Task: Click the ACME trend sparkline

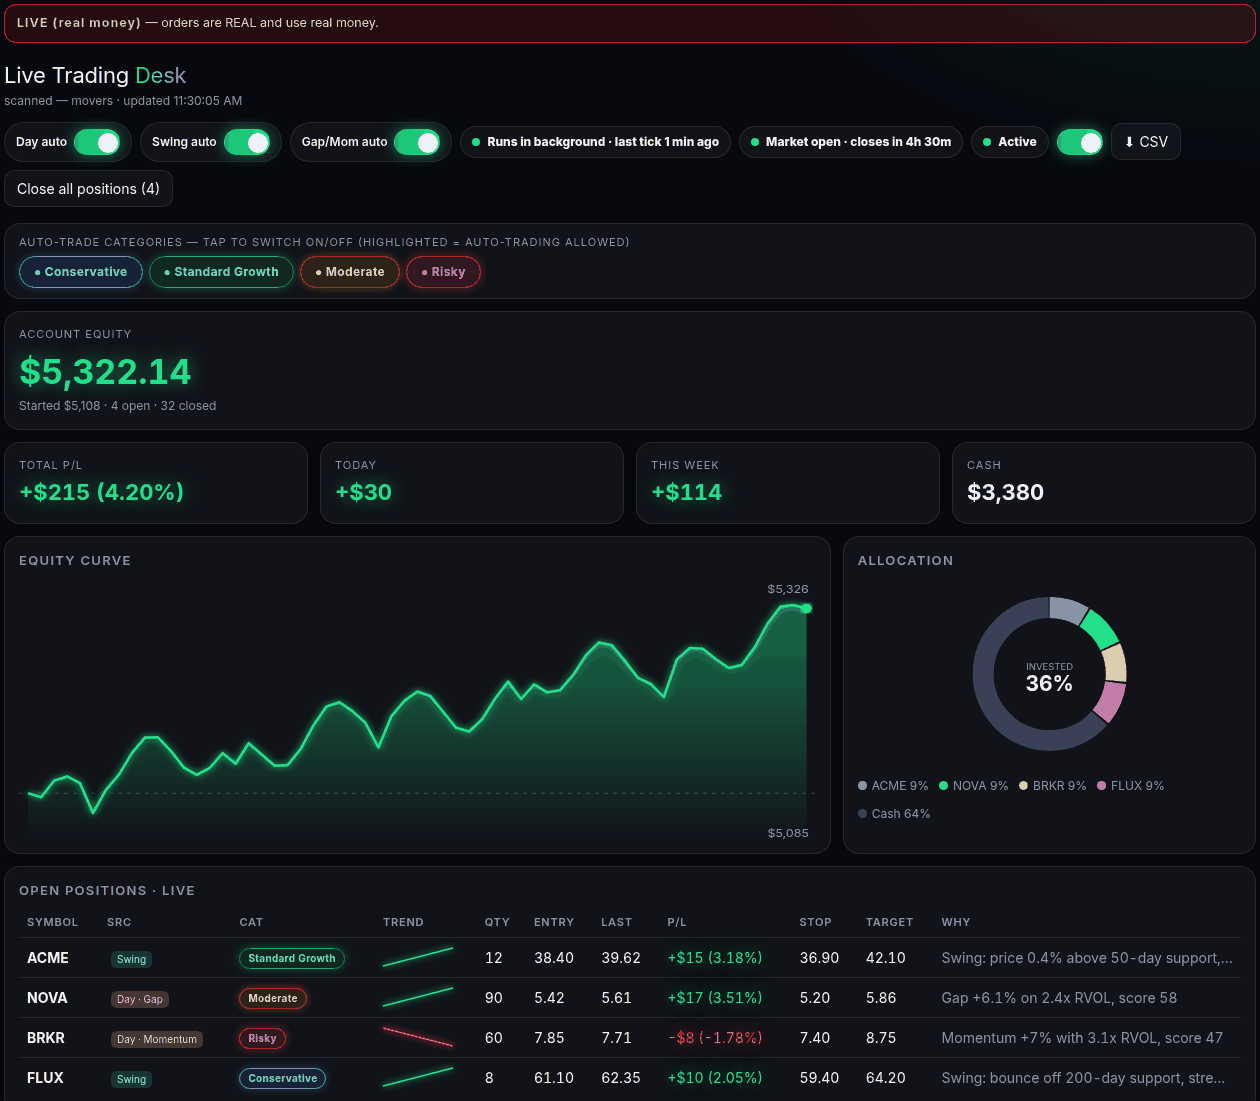Action: (x=418, y=958)
